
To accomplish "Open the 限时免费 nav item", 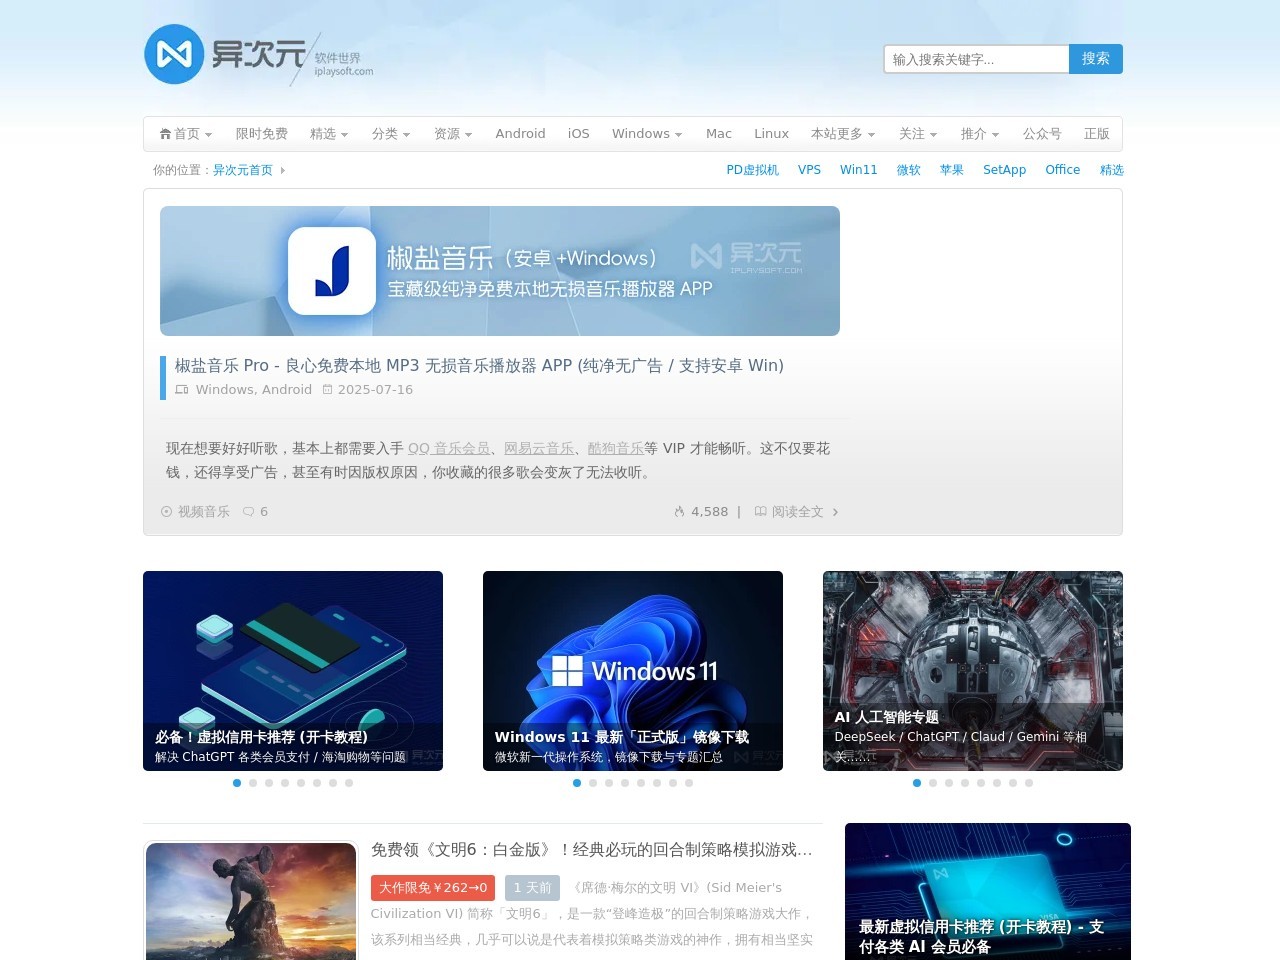I will pyautogui.click(x=262, y=134).
